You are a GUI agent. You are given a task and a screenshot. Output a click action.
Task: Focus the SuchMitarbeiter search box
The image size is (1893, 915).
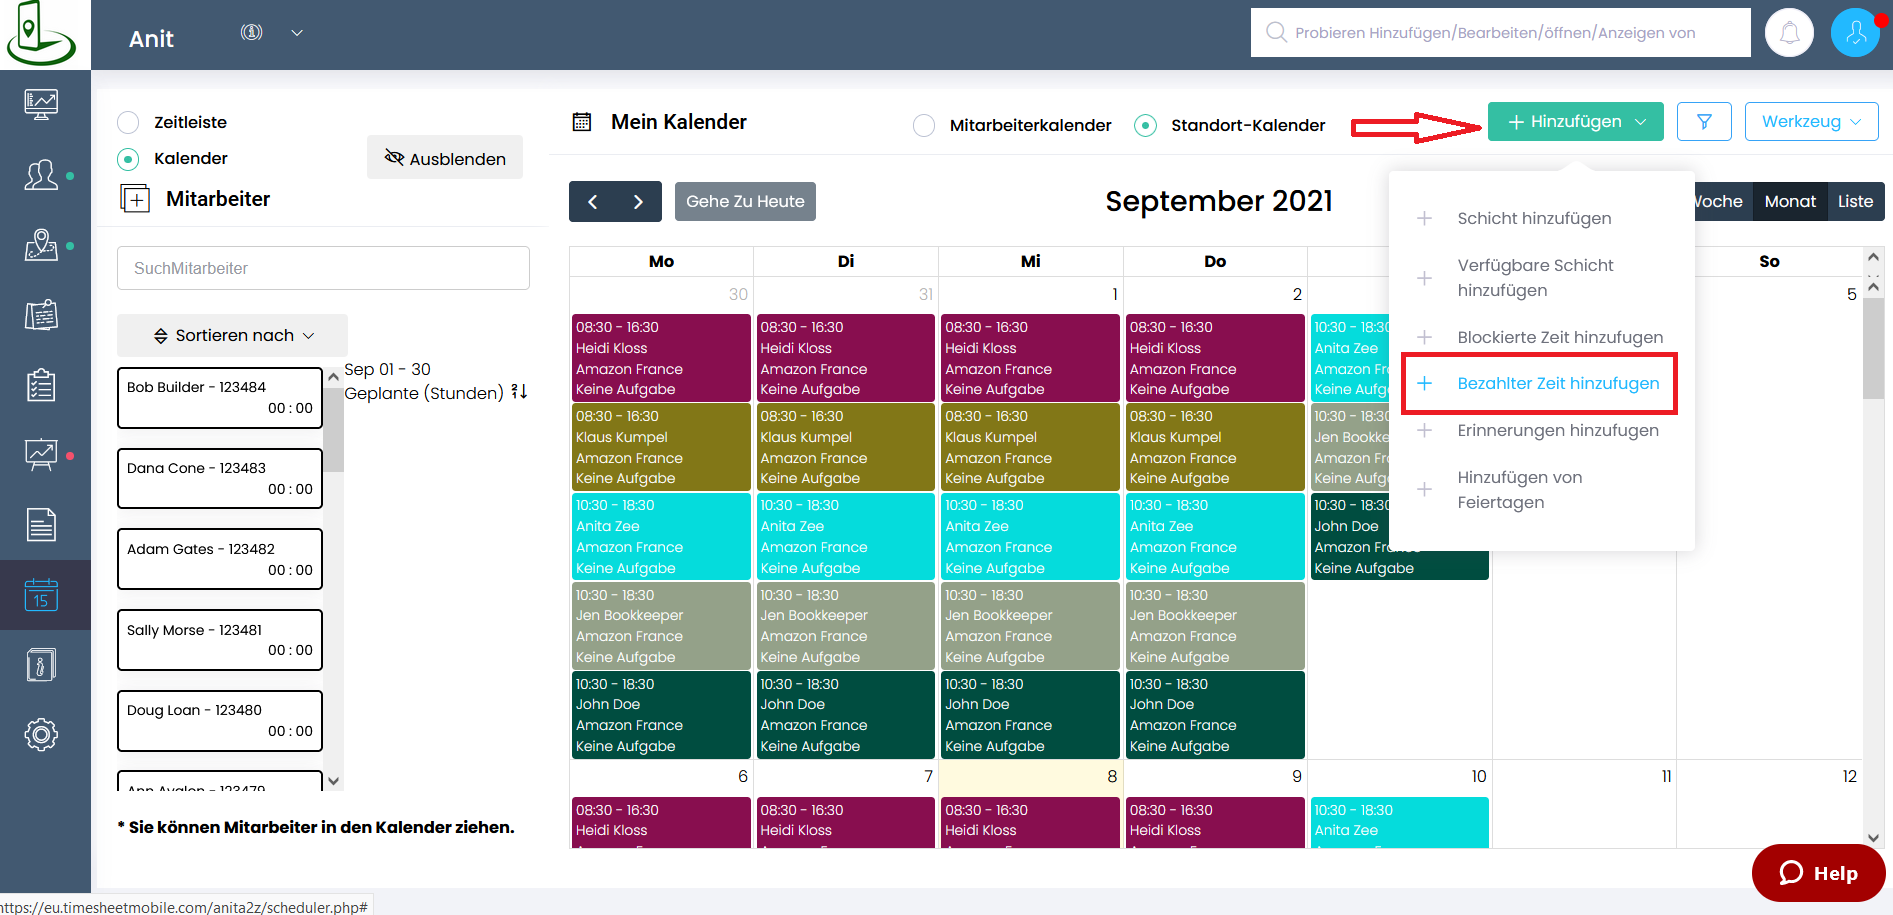(x=323, y=268)
